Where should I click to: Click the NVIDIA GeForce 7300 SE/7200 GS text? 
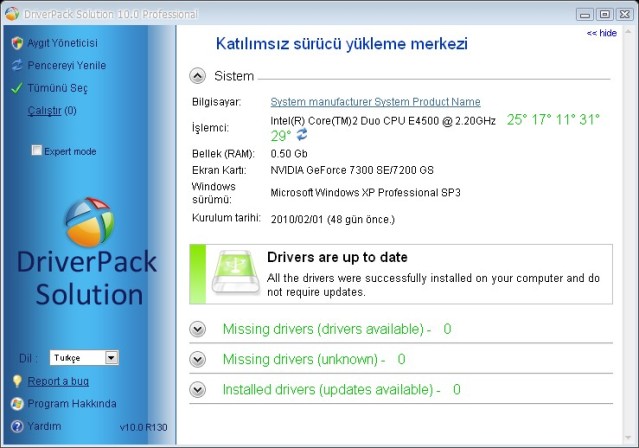pyautogui.click(x=352, y=170)
